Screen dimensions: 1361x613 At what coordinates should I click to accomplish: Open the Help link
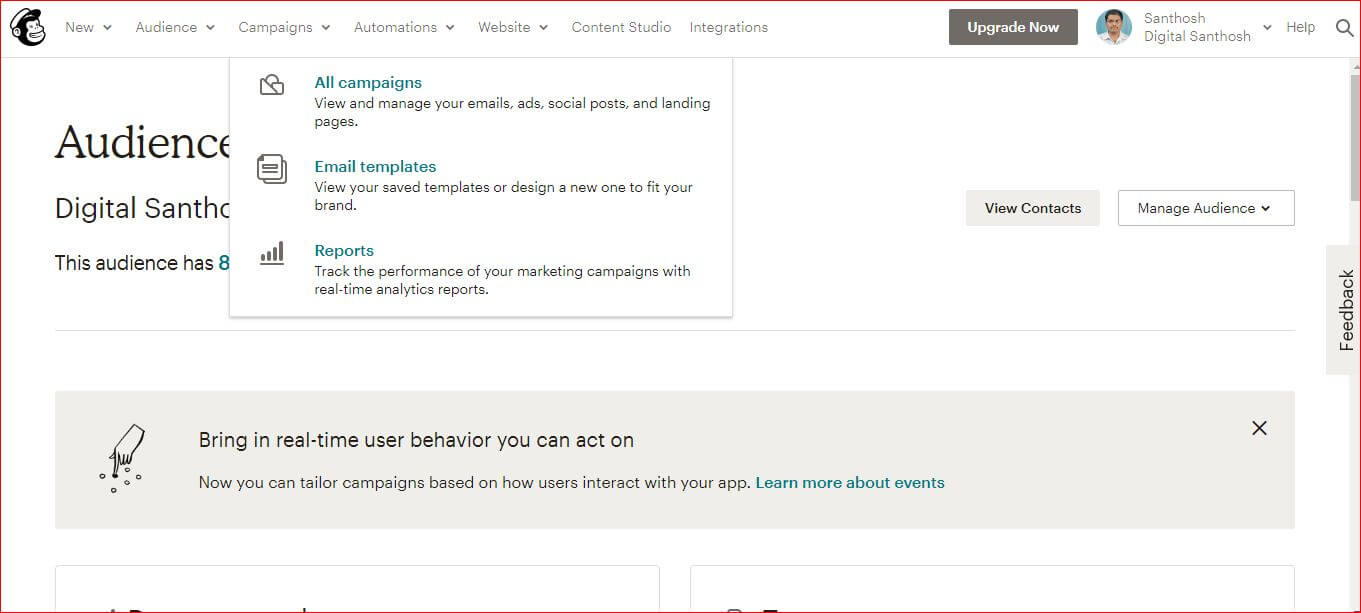coord(1300,27)
